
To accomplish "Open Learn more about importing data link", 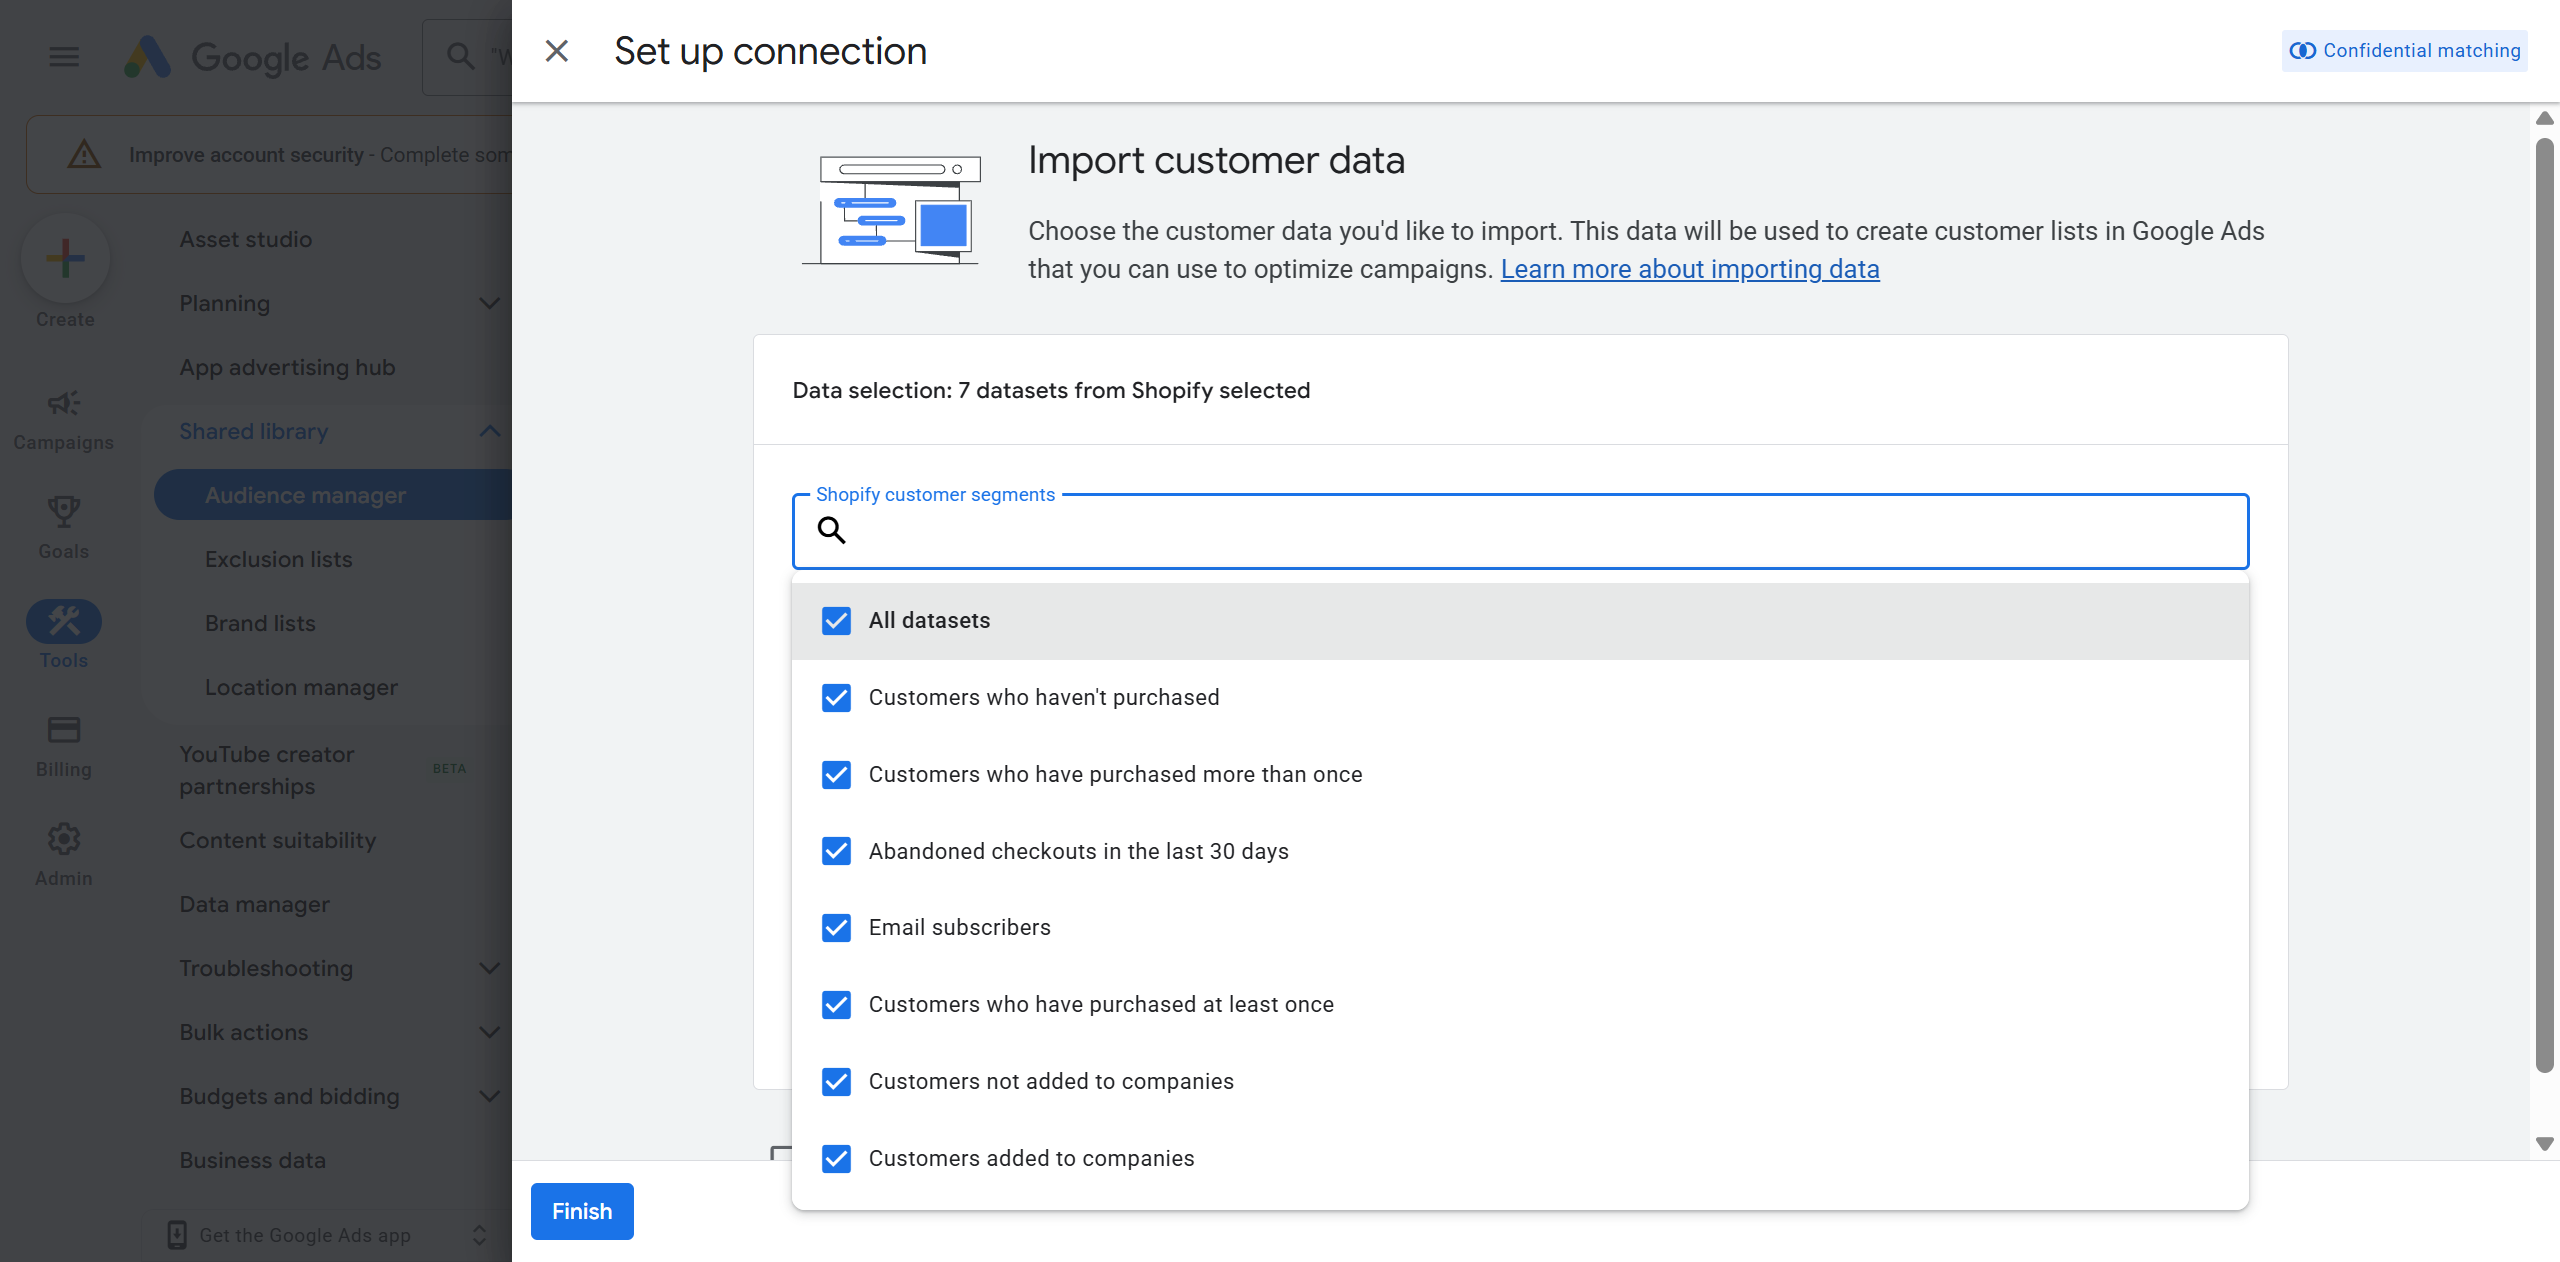I will (1690, 269).
